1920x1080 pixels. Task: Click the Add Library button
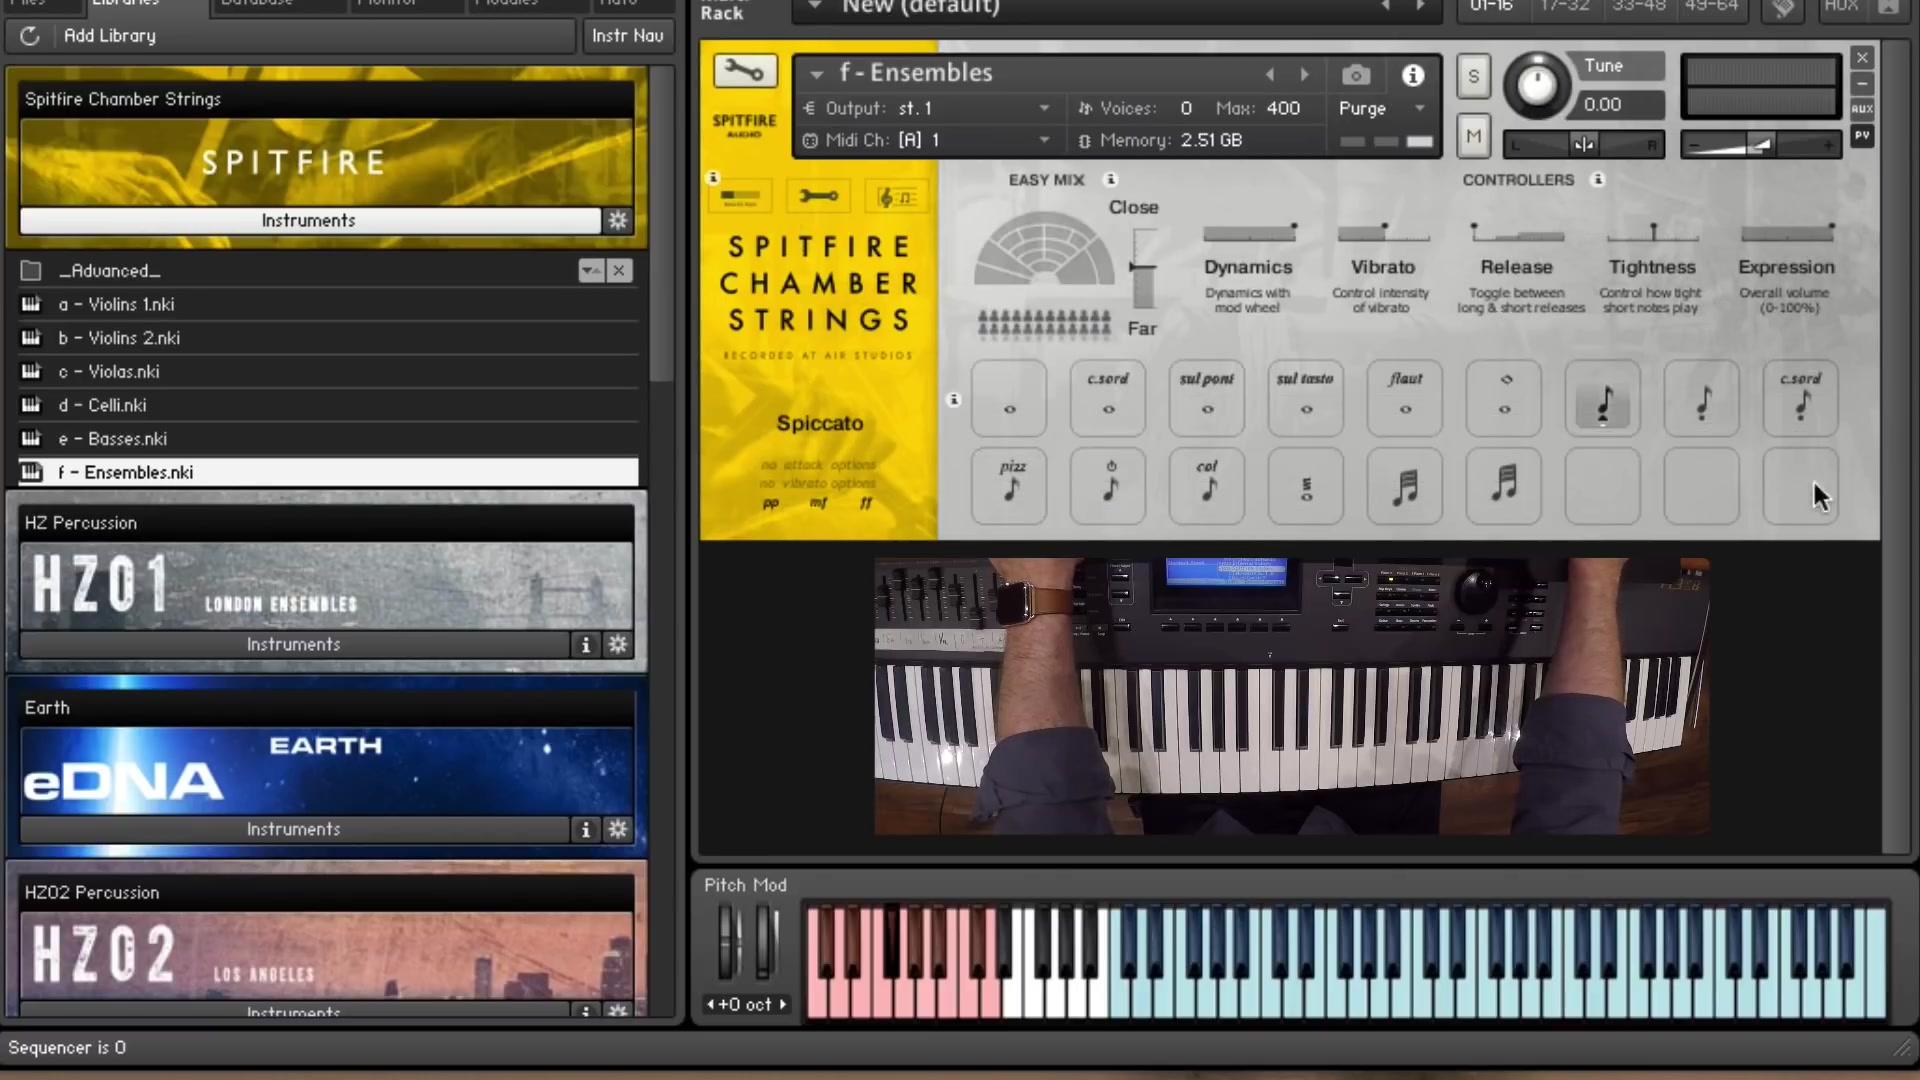pos(109,35)
